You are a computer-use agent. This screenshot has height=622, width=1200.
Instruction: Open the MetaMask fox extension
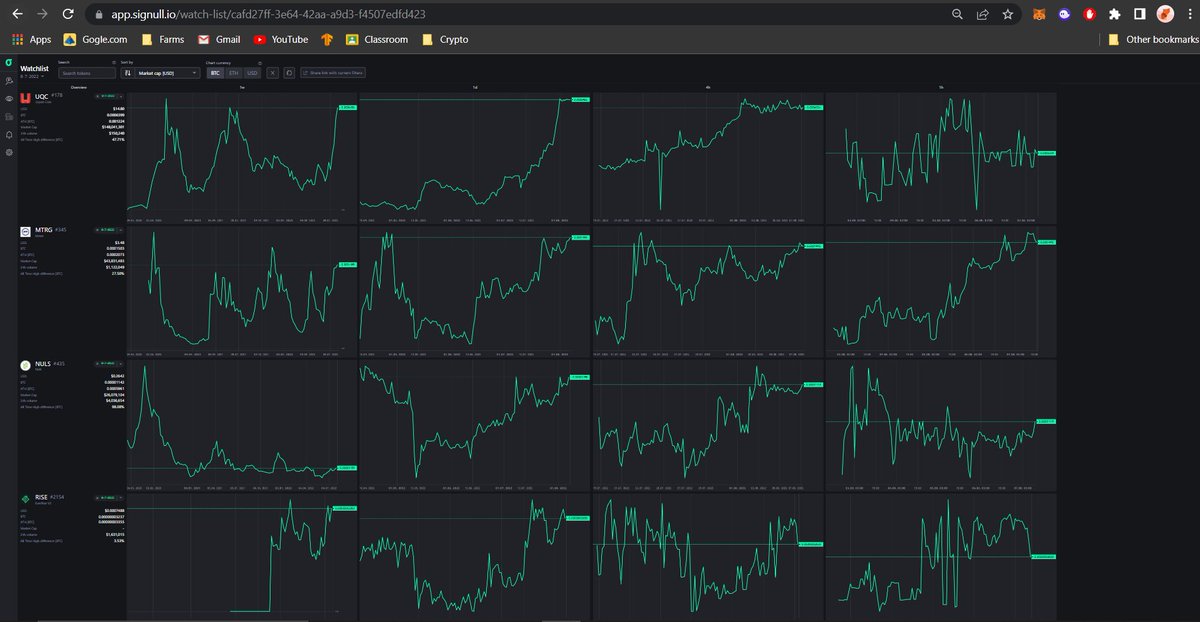(1040, 14)
